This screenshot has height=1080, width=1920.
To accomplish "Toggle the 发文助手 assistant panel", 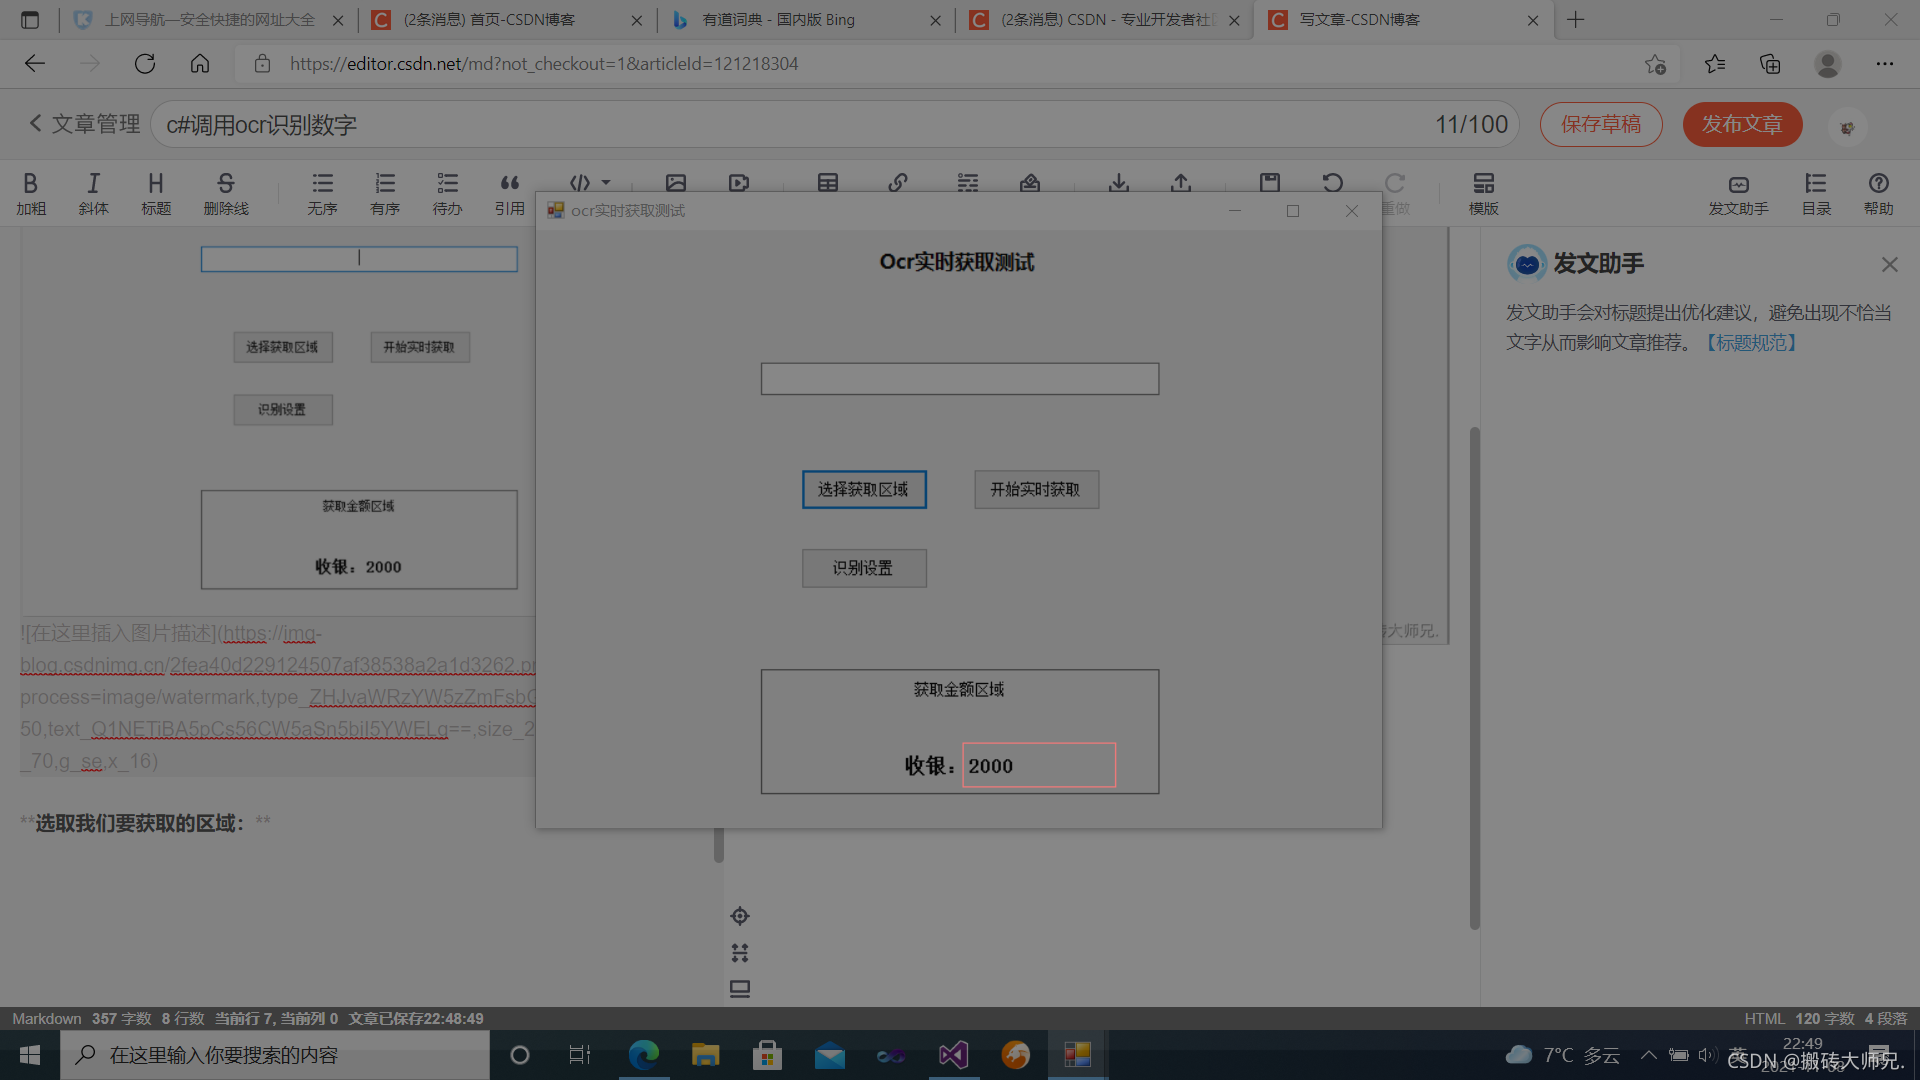I will [x=1739, y=193].
